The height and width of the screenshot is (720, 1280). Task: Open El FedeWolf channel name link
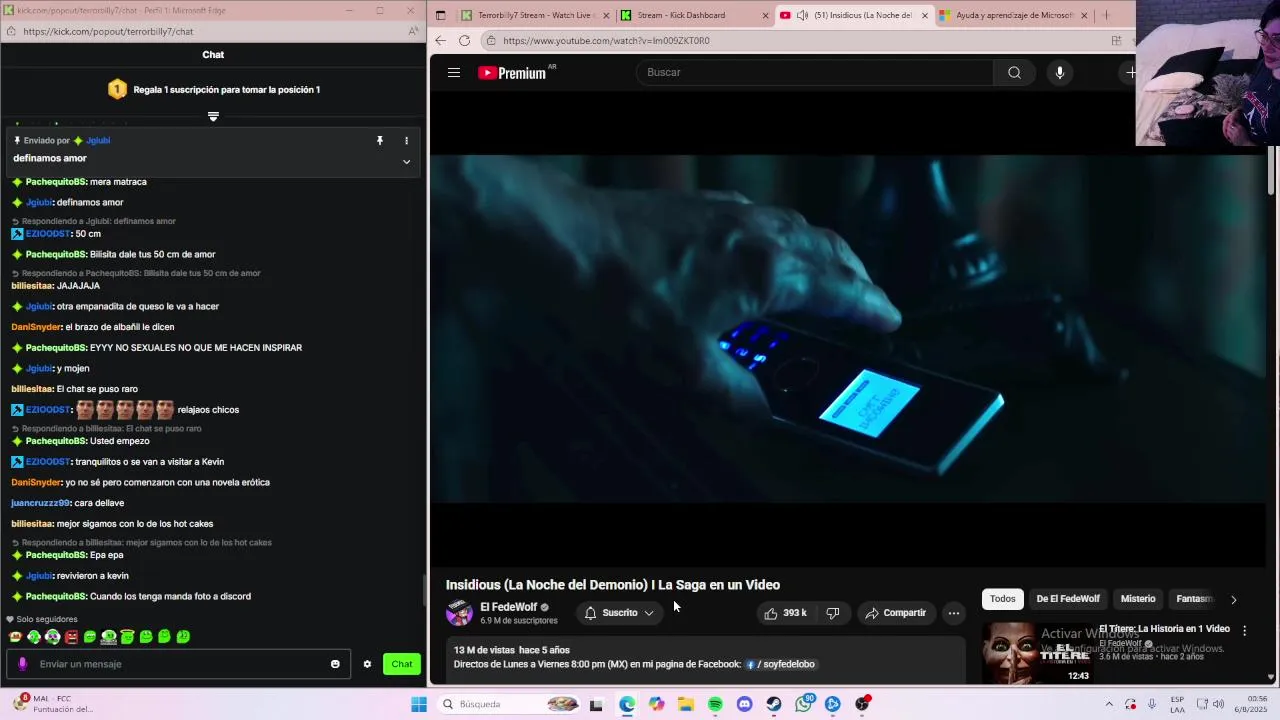point(509,607)
